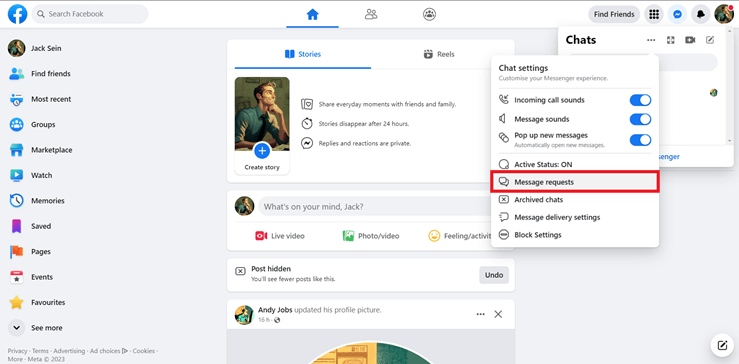The width and height of the screenshot is (739, 364).
Task: Open the Advertising footer link
Action: click(69, 351)
